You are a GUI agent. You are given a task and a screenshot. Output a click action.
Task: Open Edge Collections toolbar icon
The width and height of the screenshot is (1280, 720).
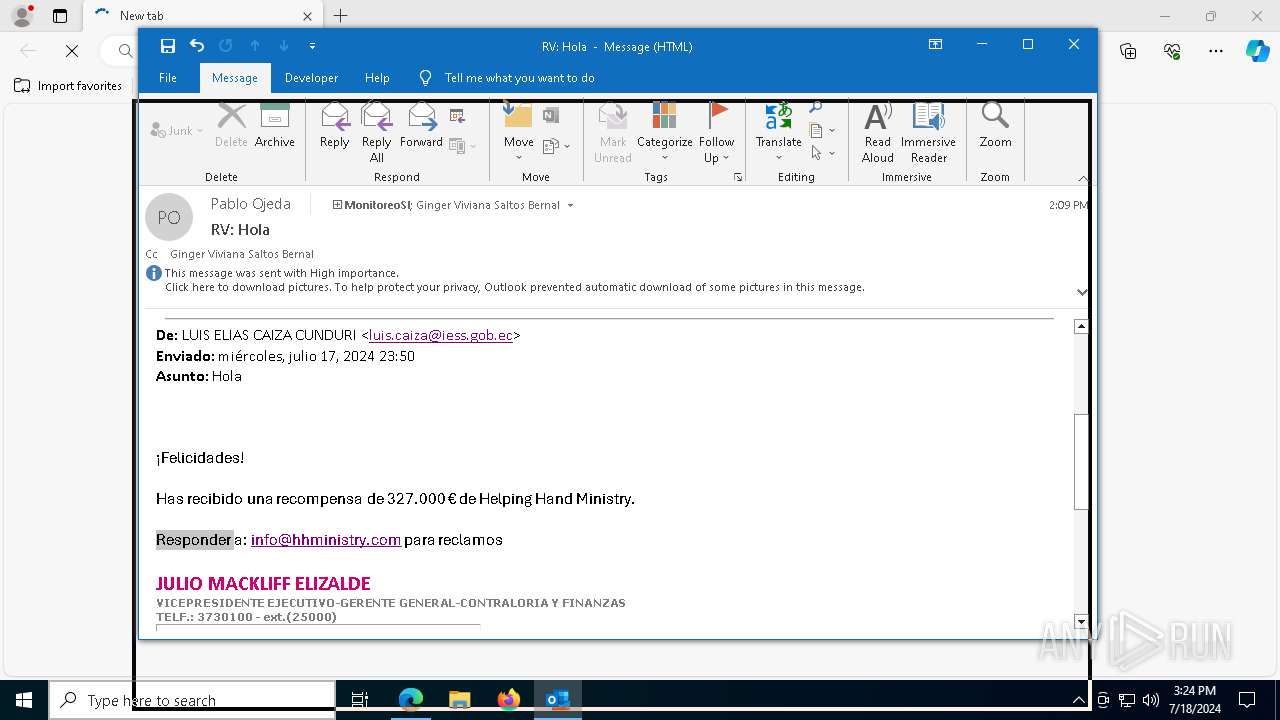point(1129,51)
